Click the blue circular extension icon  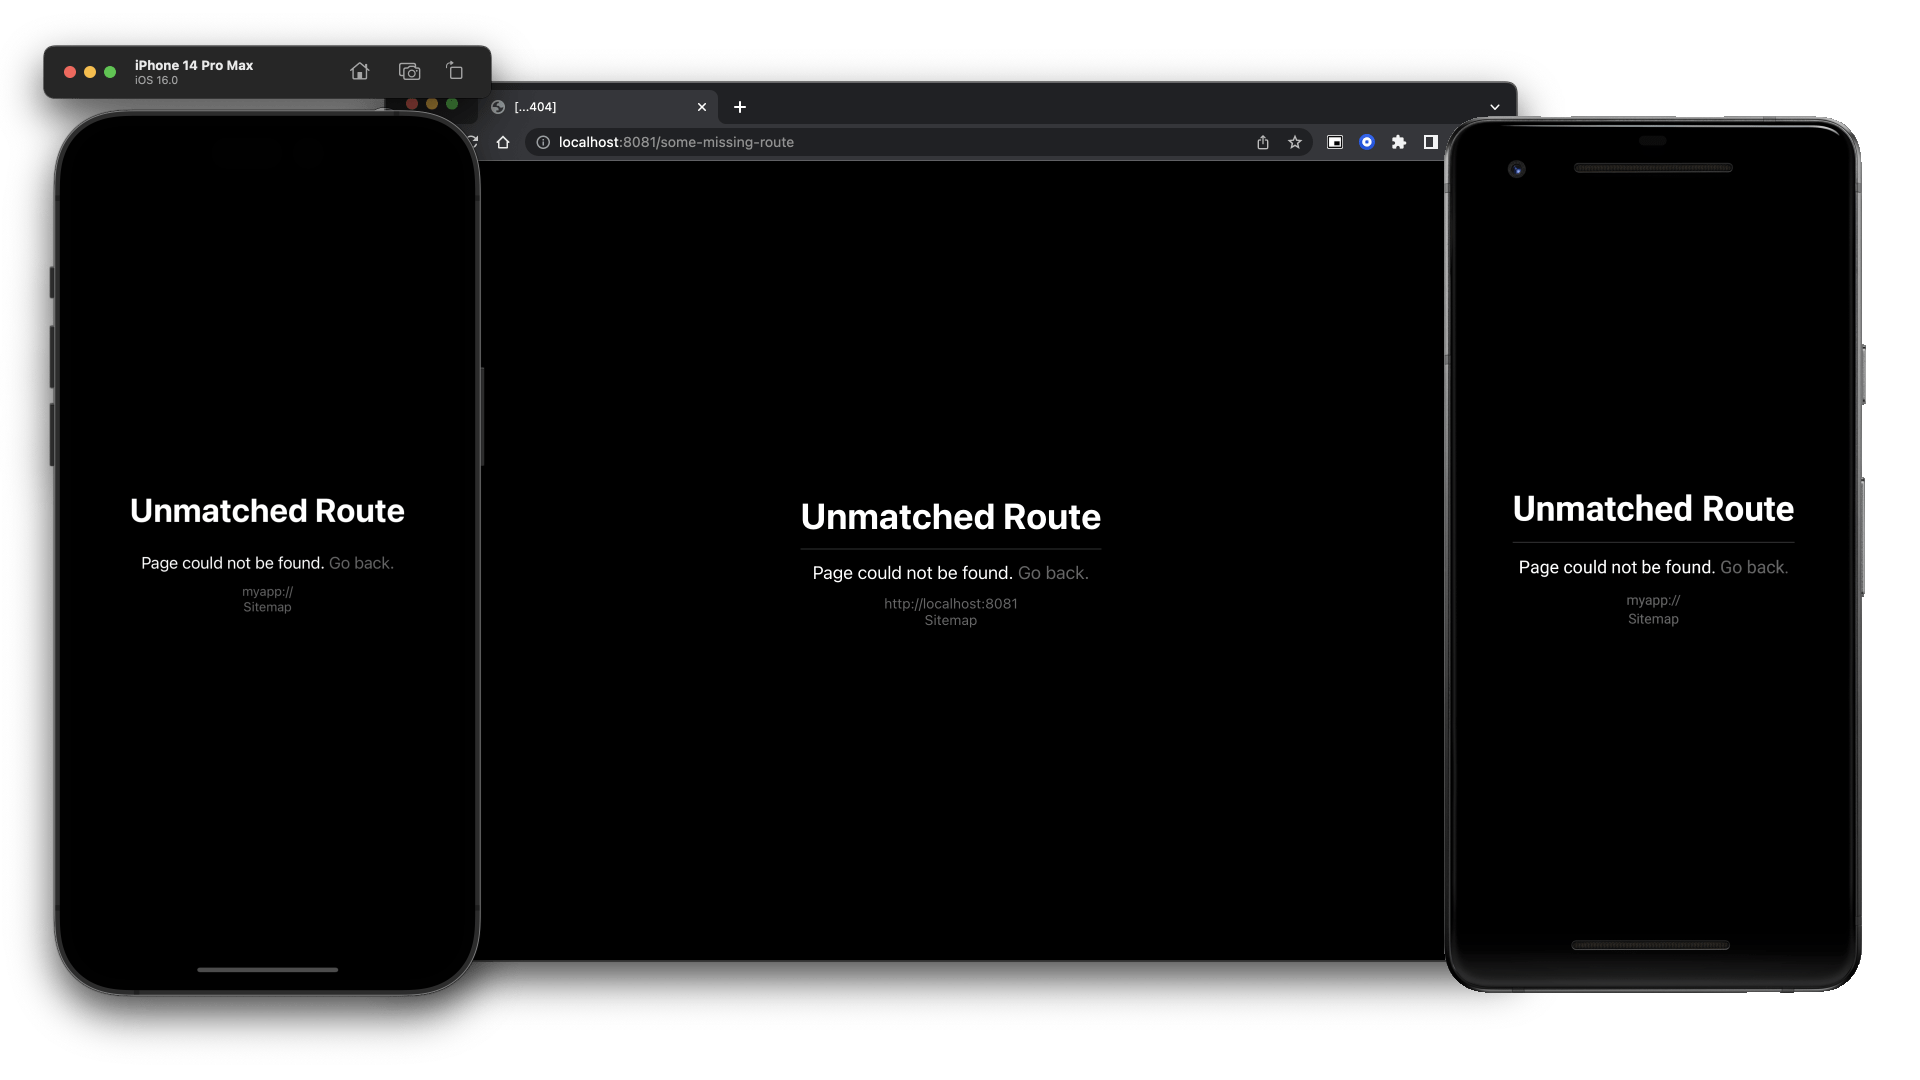tap(1367, 142)
